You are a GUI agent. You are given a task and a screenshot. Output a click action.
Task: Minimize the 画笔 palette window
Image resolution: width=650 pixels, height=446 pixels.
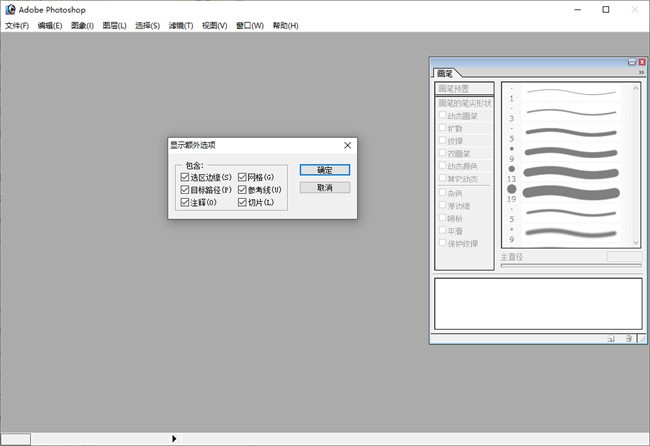pyautogui.click(x=632, y=62)
